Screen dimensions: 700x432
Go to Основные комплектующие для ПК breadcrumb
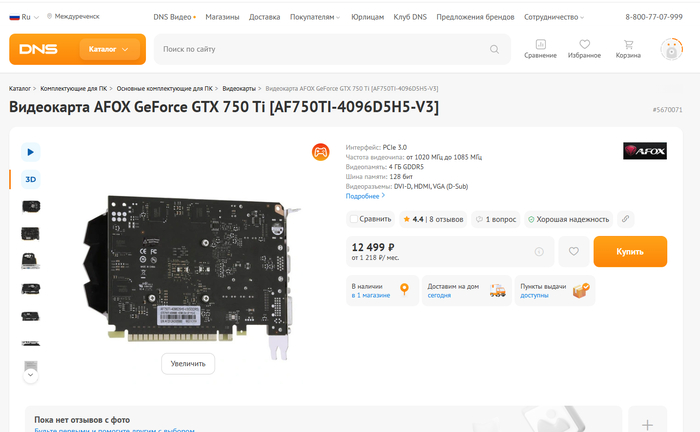pyautogui.click(x=165, y=88)
